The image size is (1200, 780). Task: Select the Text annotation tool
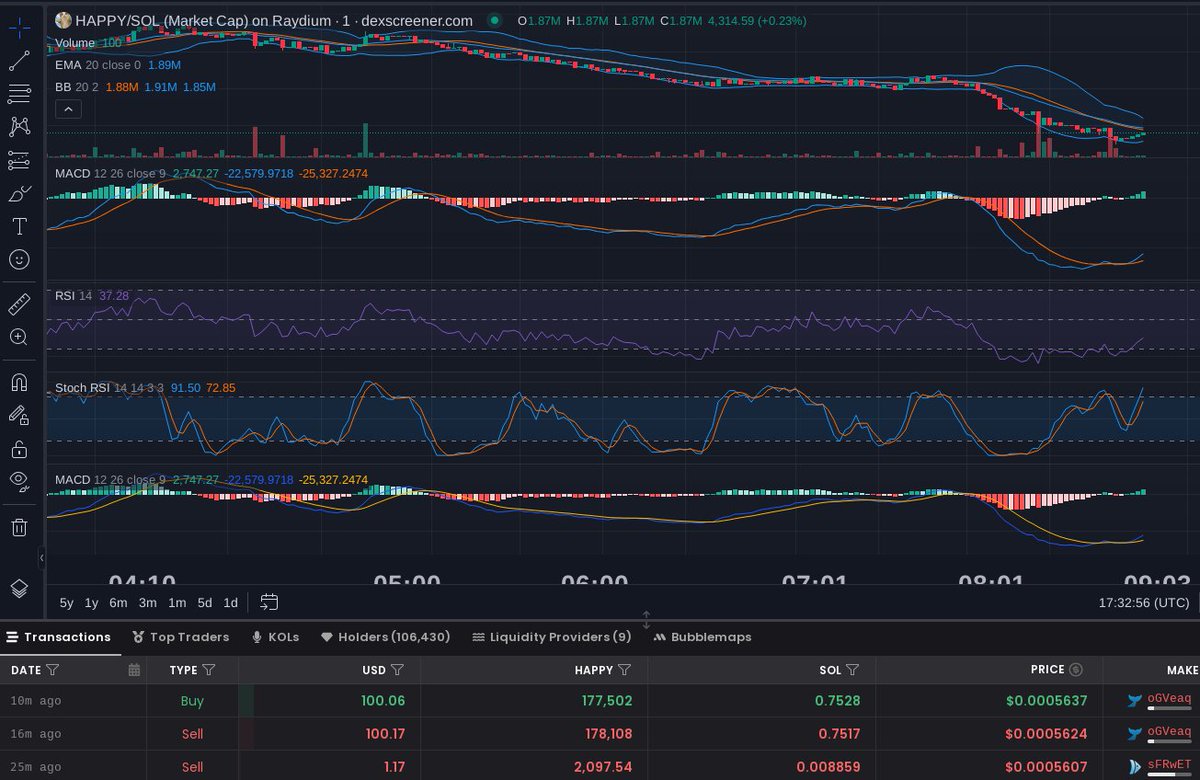[x=19, y=226]
